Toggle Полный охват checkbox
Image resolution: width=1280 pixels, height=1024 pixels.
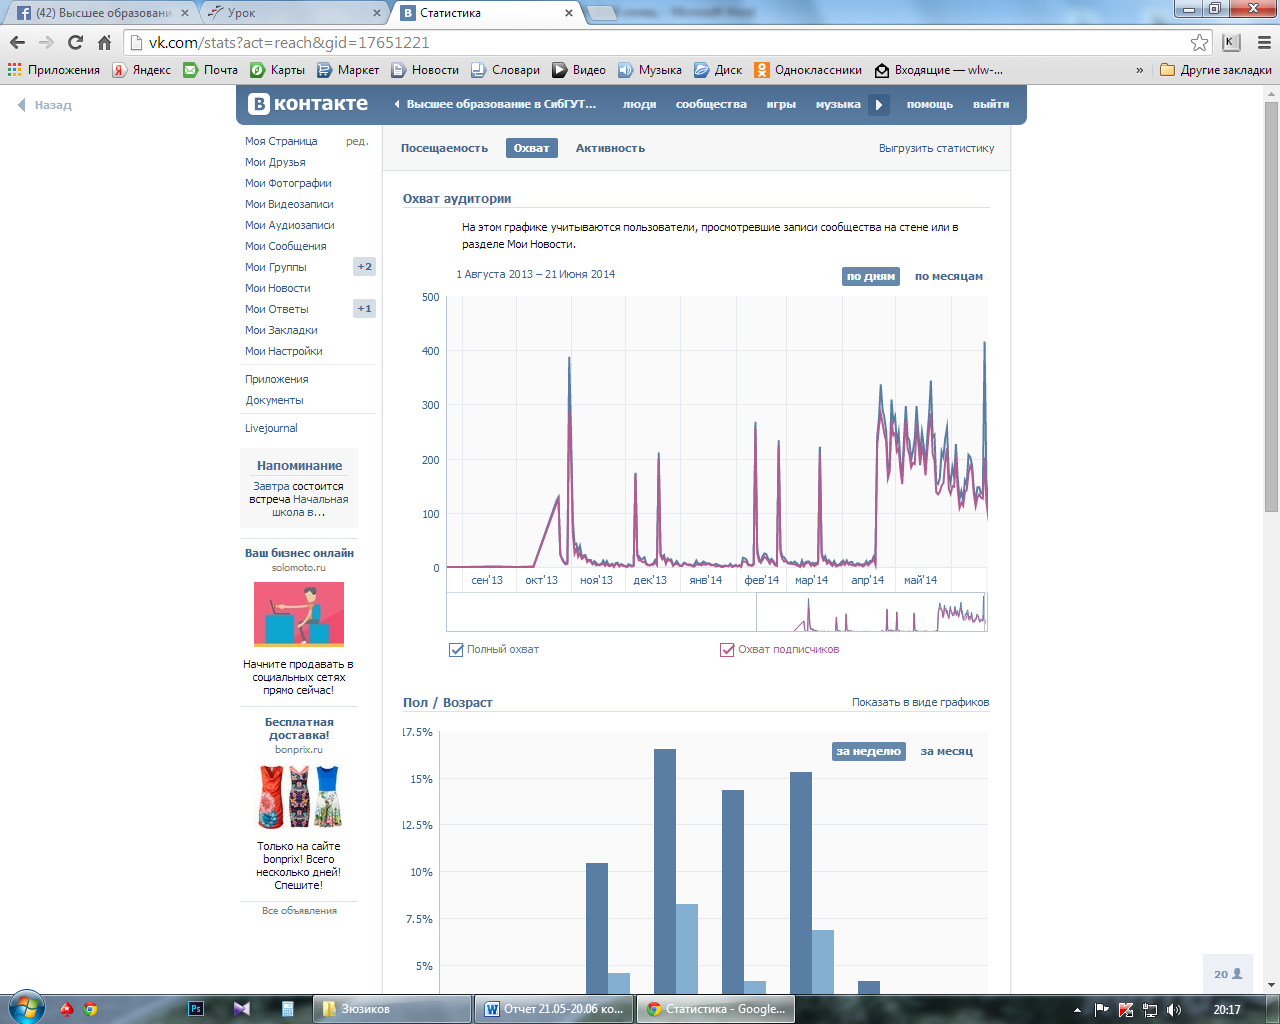coord(456,650)
